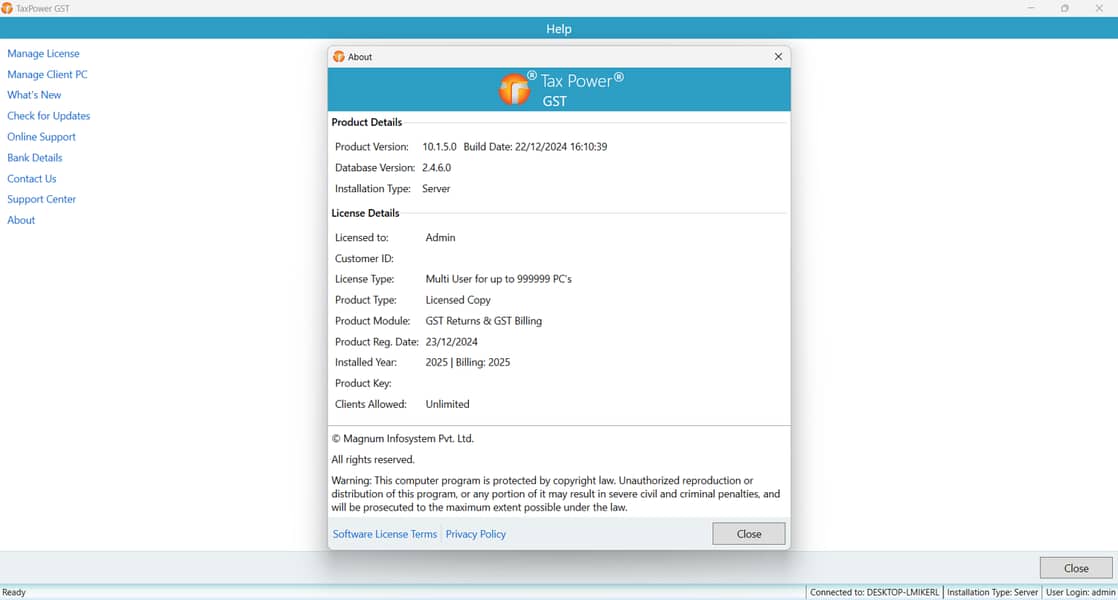1118x600 pixels.
Task: Click the Installed Year 2025 | Billing: 2025 value
Action: 468,362
